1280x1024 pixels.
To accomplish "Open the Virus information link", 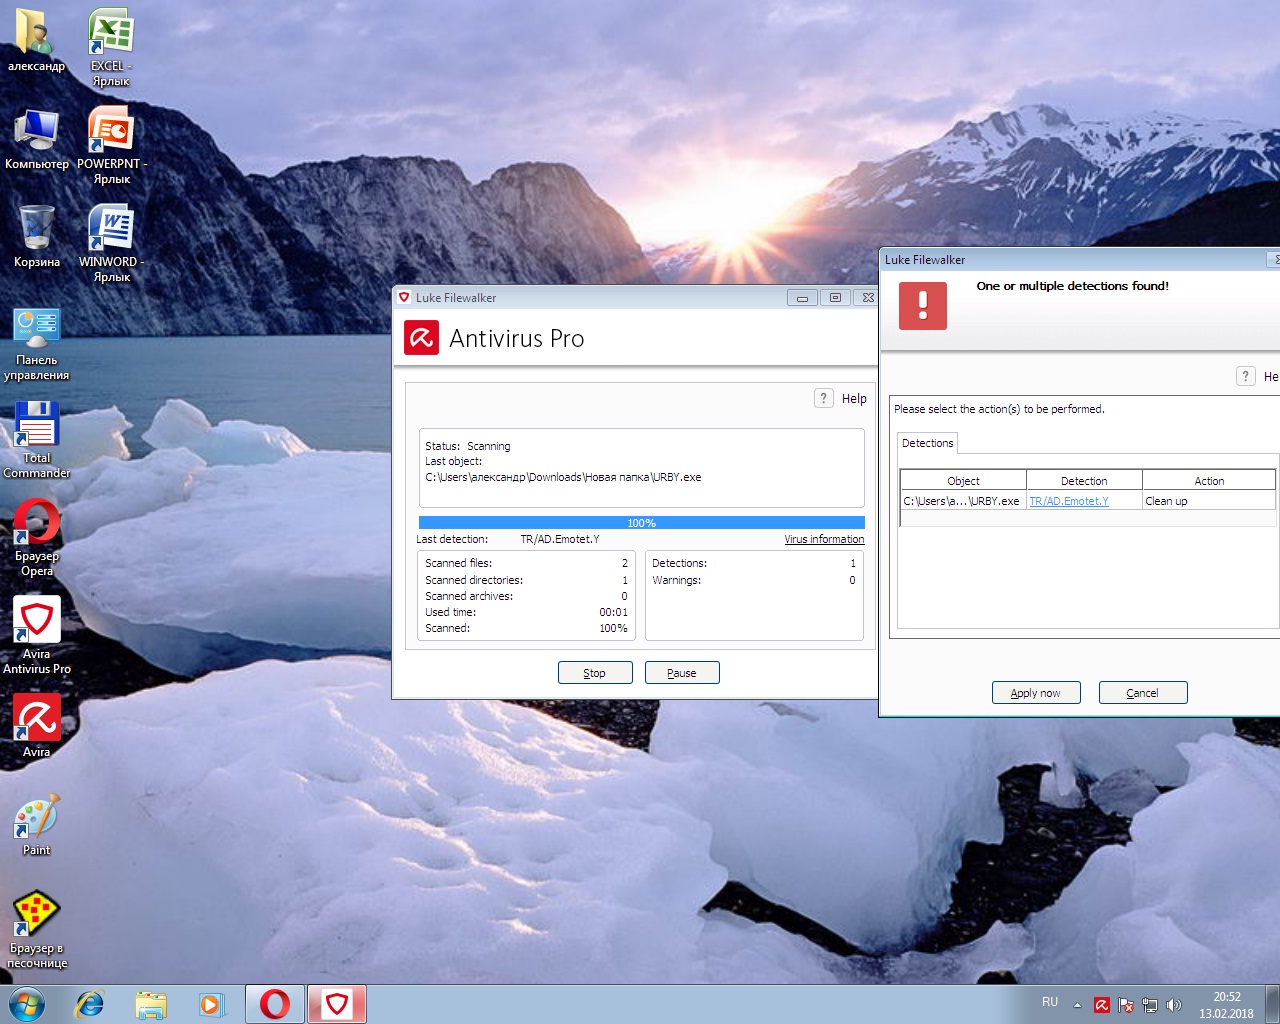I will click(x=824, y=539).
